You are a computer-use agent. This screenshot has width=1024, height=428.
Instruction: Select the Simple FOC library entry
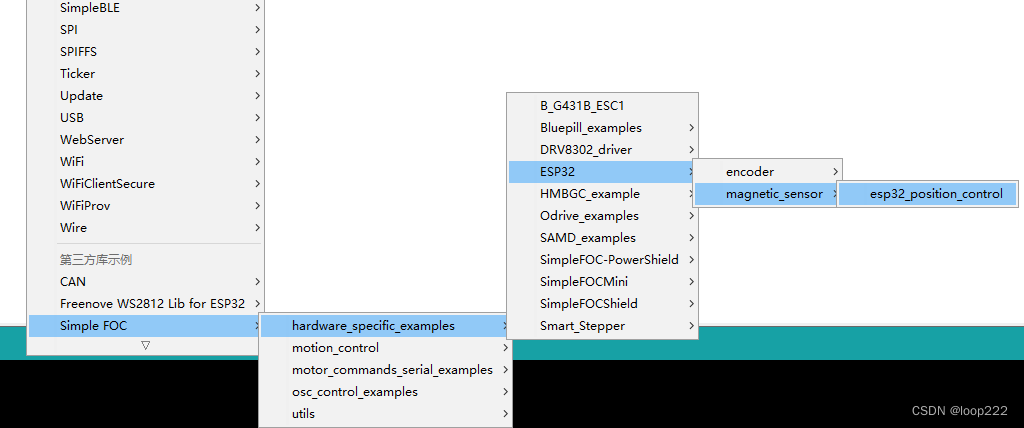145,325
